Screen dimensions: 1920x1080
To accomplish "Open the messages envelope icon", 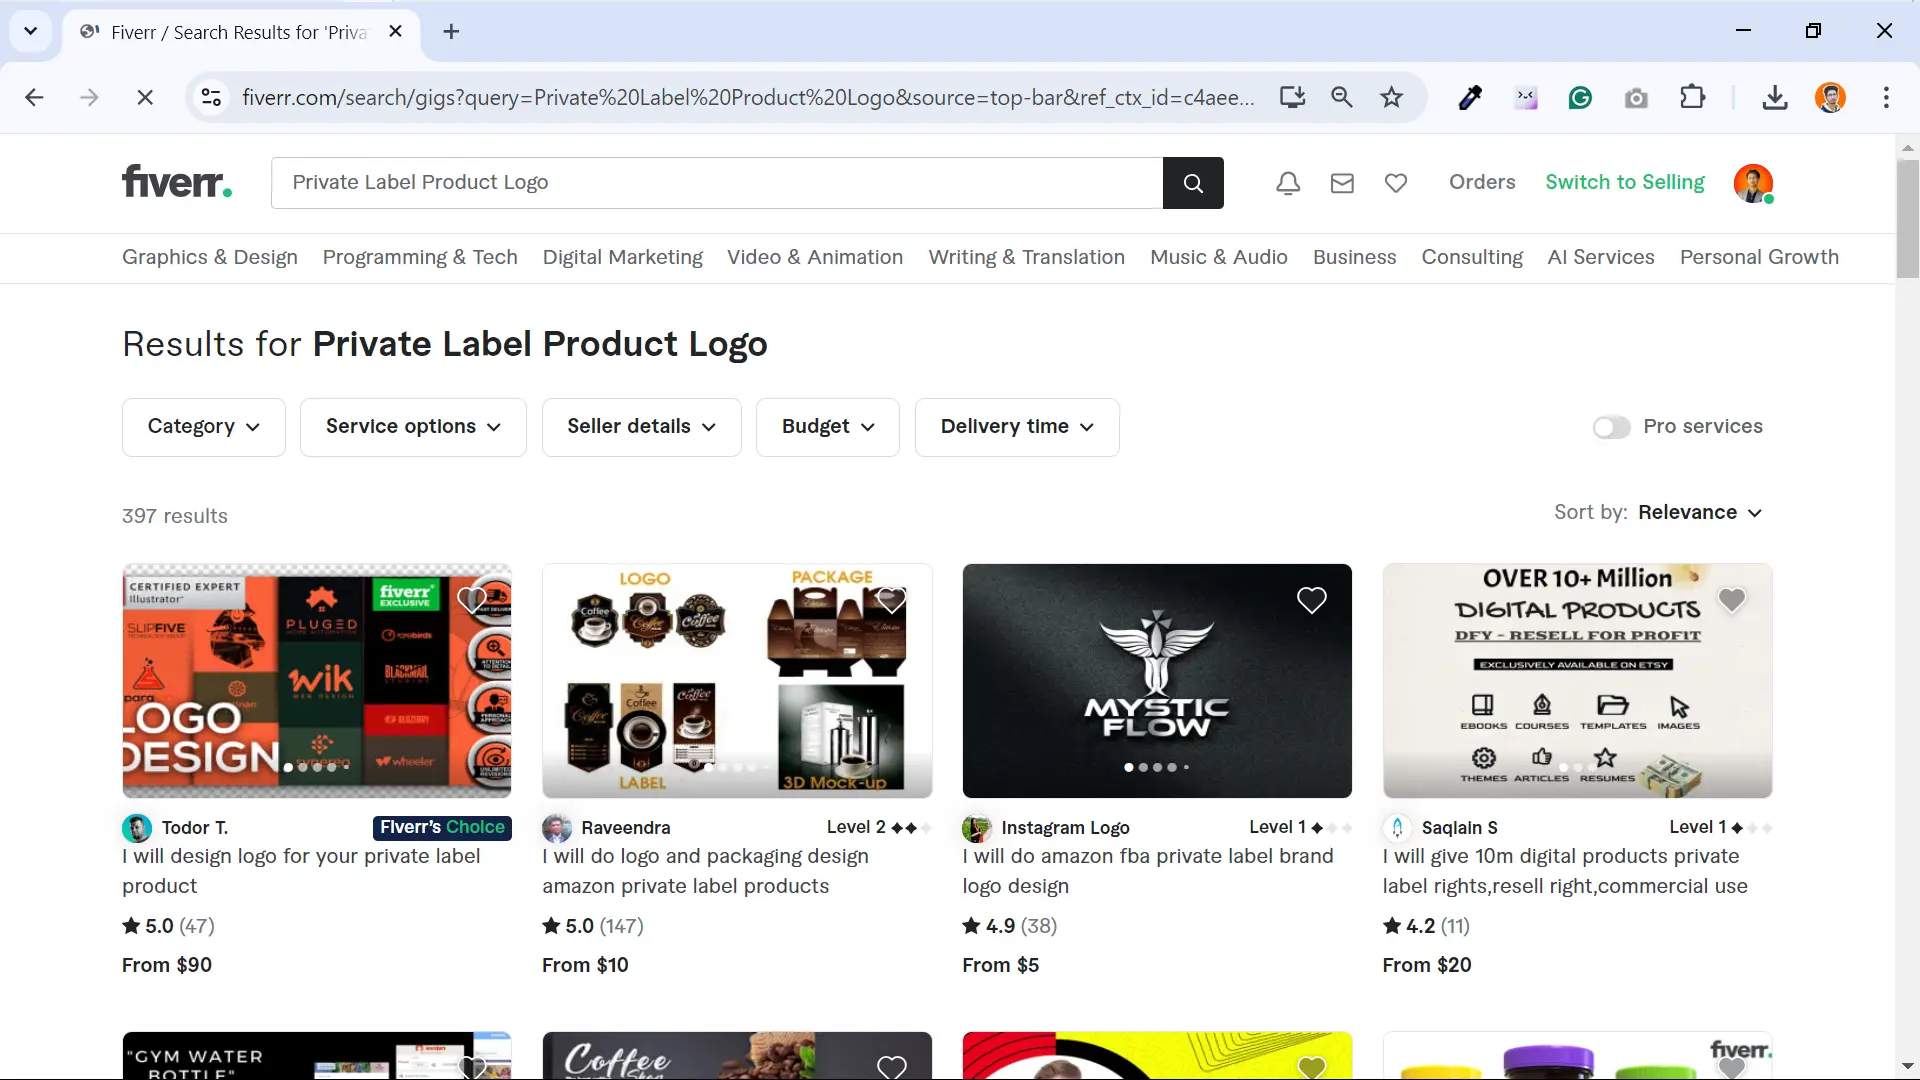I will (1342, 183).
